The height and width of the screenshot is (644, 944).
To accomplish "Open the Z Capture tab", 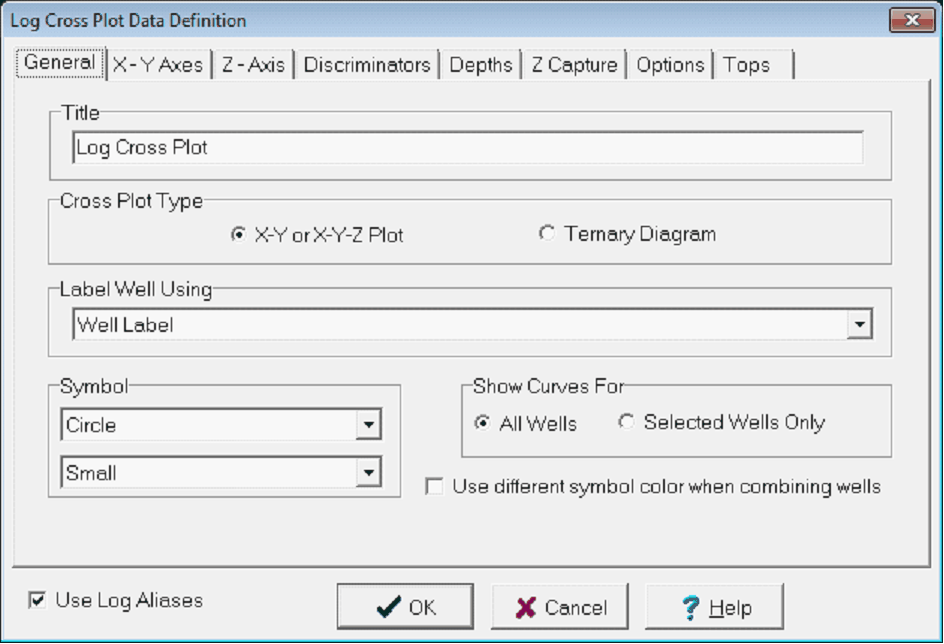I will [x=574, y=65].
